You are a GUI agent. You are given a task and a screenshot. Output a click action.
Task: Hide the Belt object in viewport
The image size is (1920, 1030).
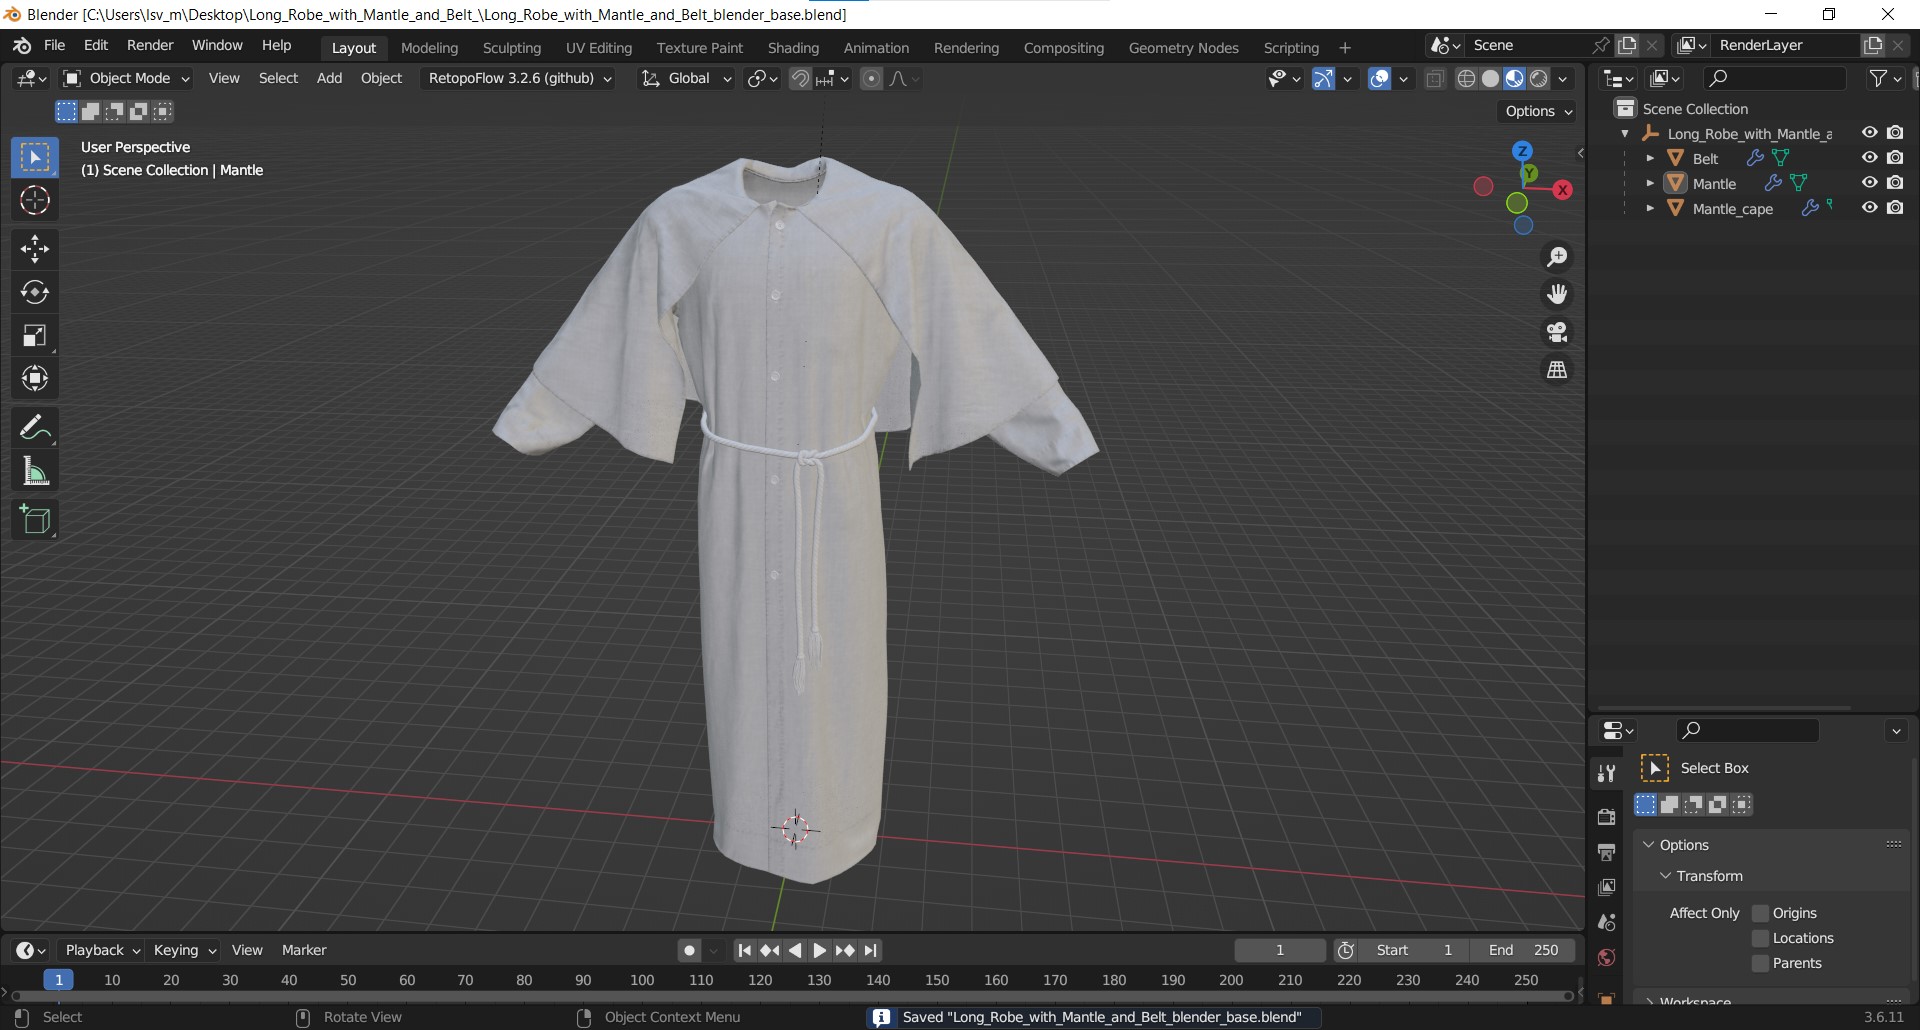[x=1869, y=158]
